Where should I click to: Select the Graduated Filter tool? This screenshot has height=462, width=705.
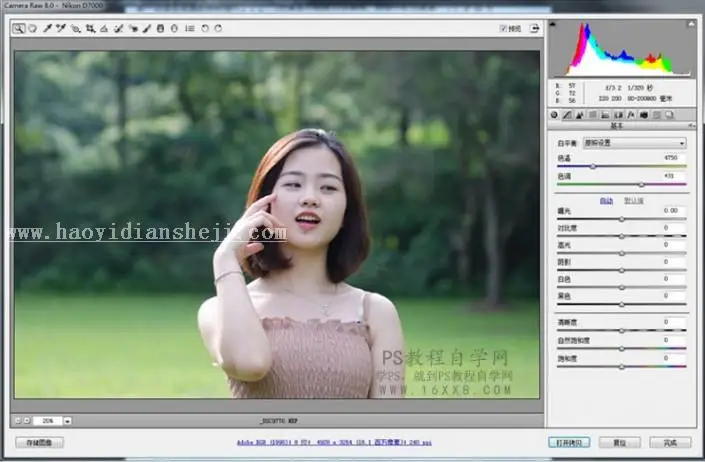[160, 29]
